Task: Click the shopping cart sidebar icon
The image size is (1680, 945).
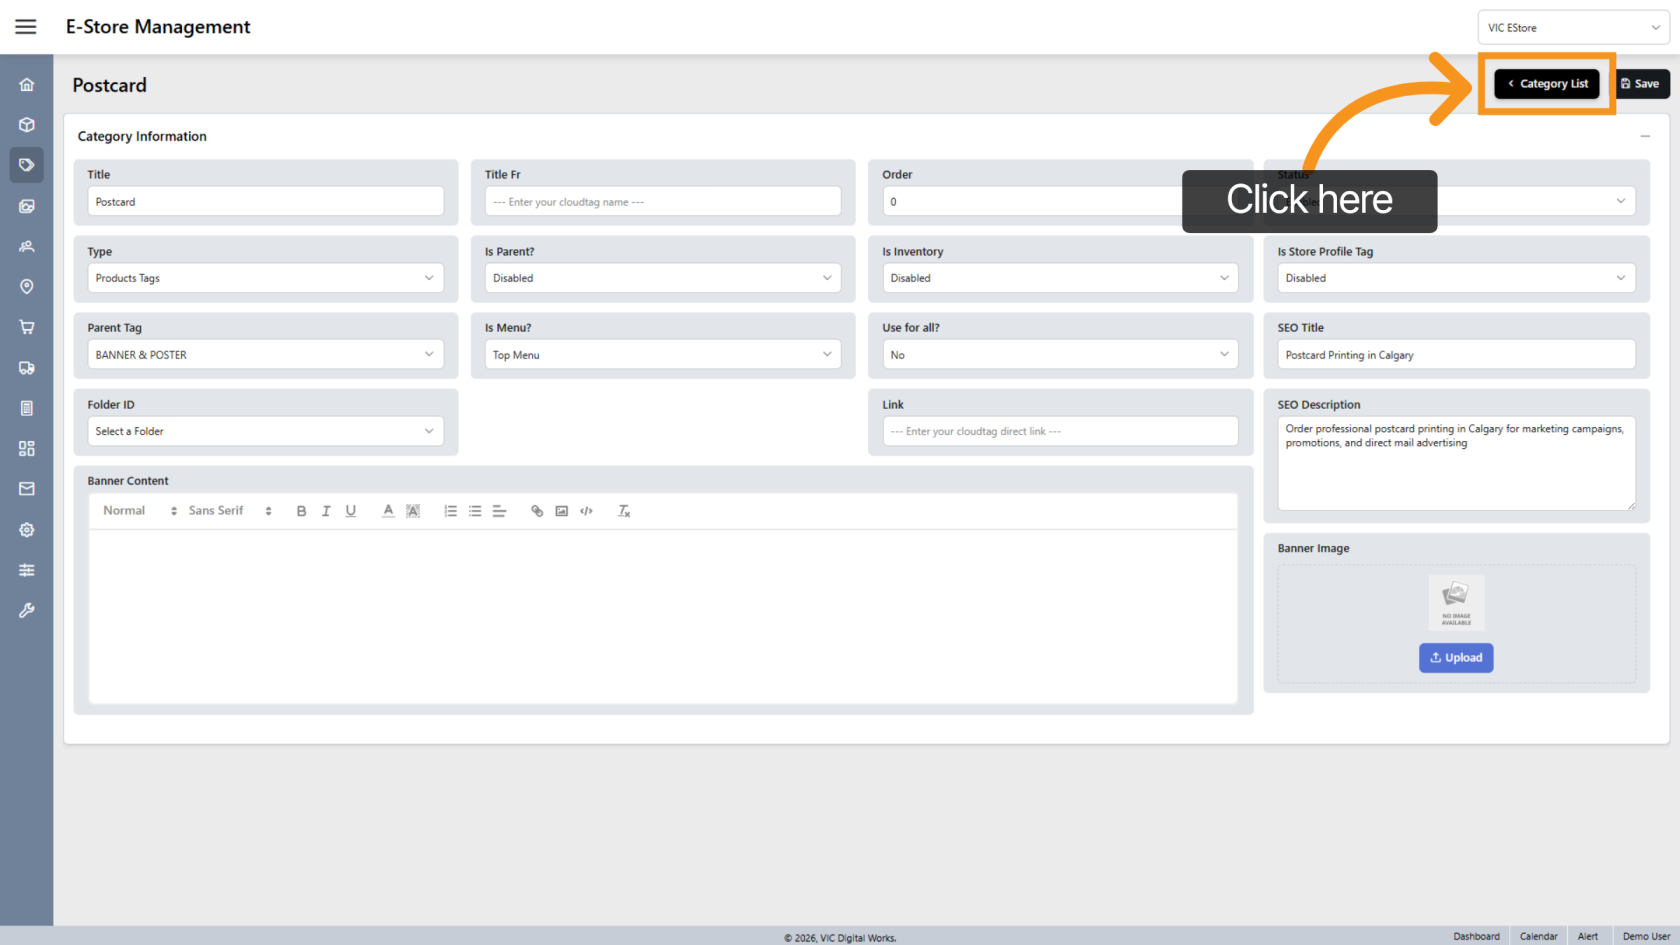Action: [27, 327]
